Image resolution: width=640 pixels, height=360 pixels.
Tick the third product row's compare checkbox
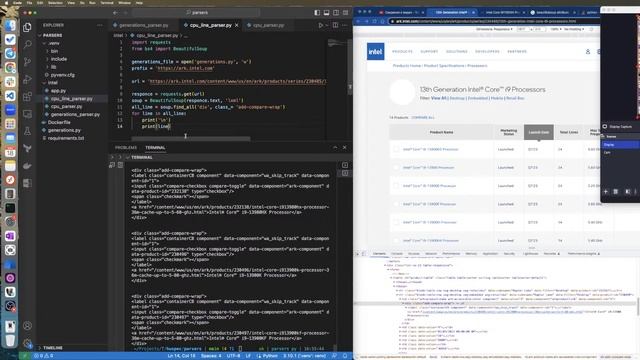(x=396, y=186)
